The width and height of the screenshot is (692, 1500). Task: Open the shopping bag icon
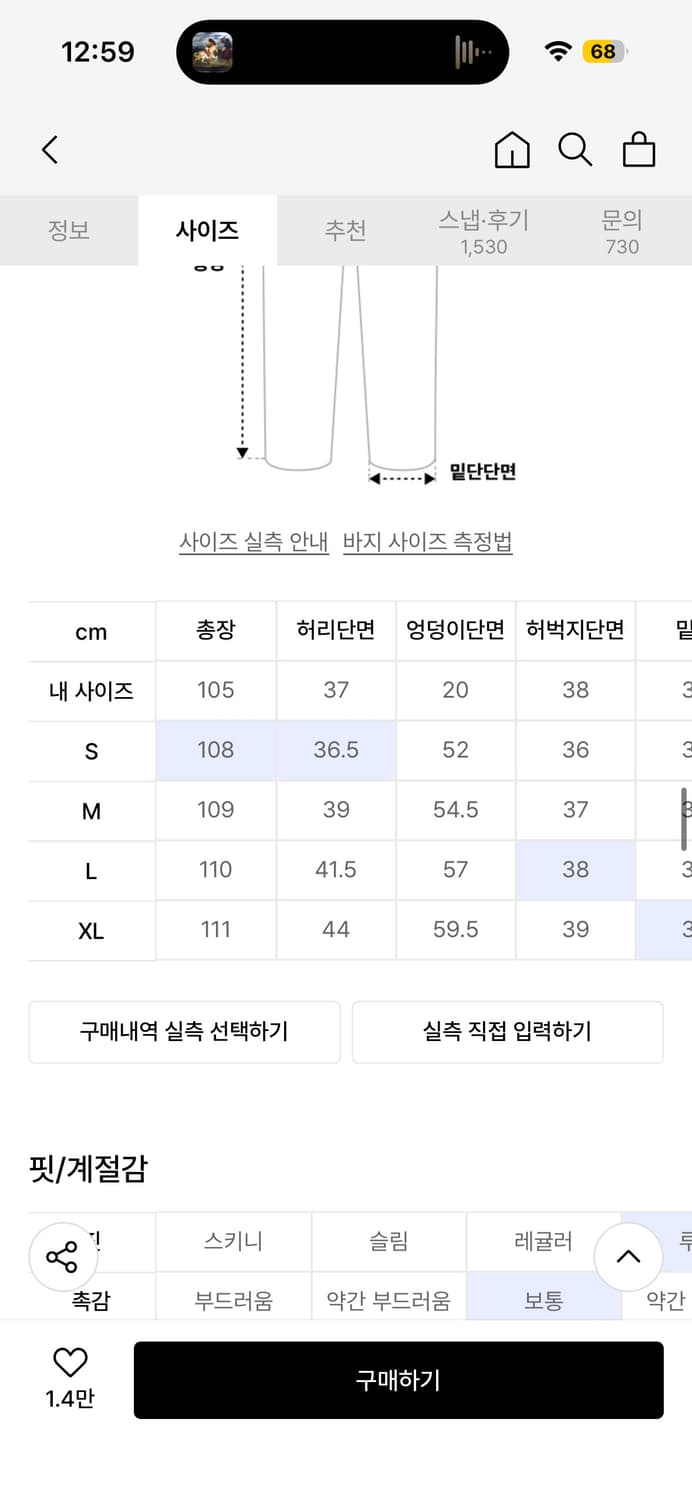coord(639,150)
